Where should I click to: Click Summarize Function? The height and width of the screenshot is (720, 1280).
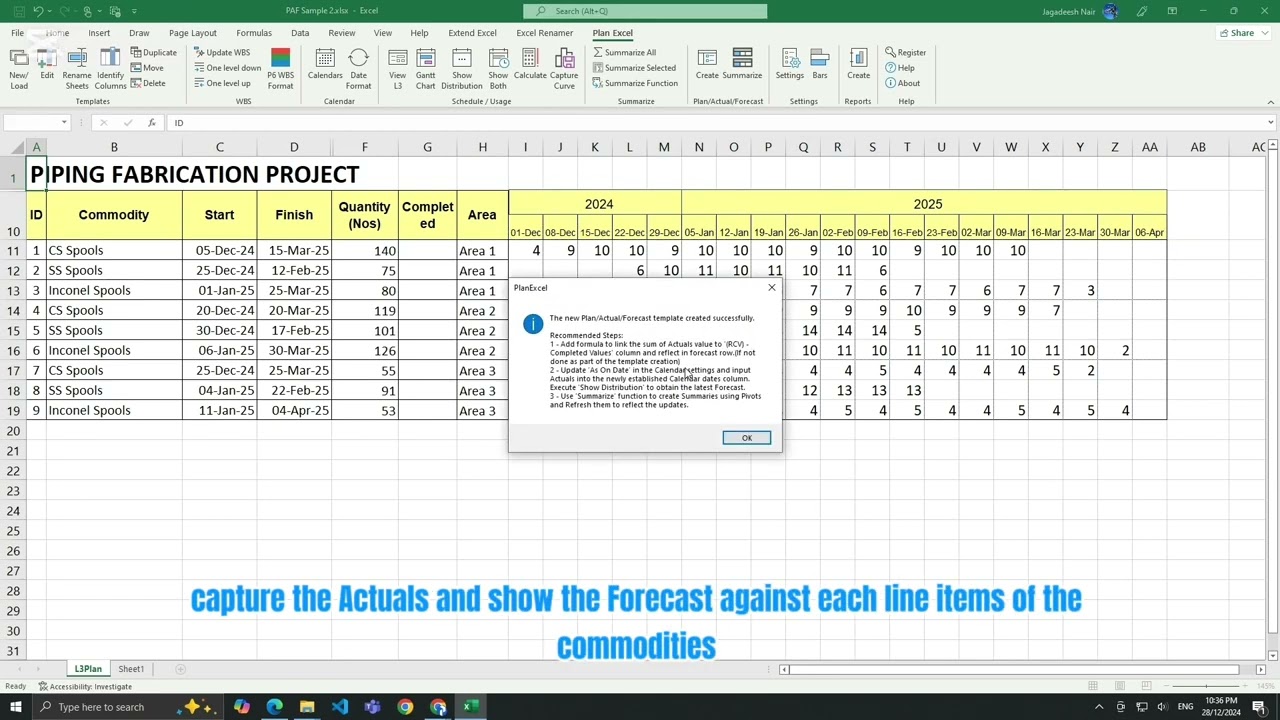pyautogui.click(x=635, y=83)
